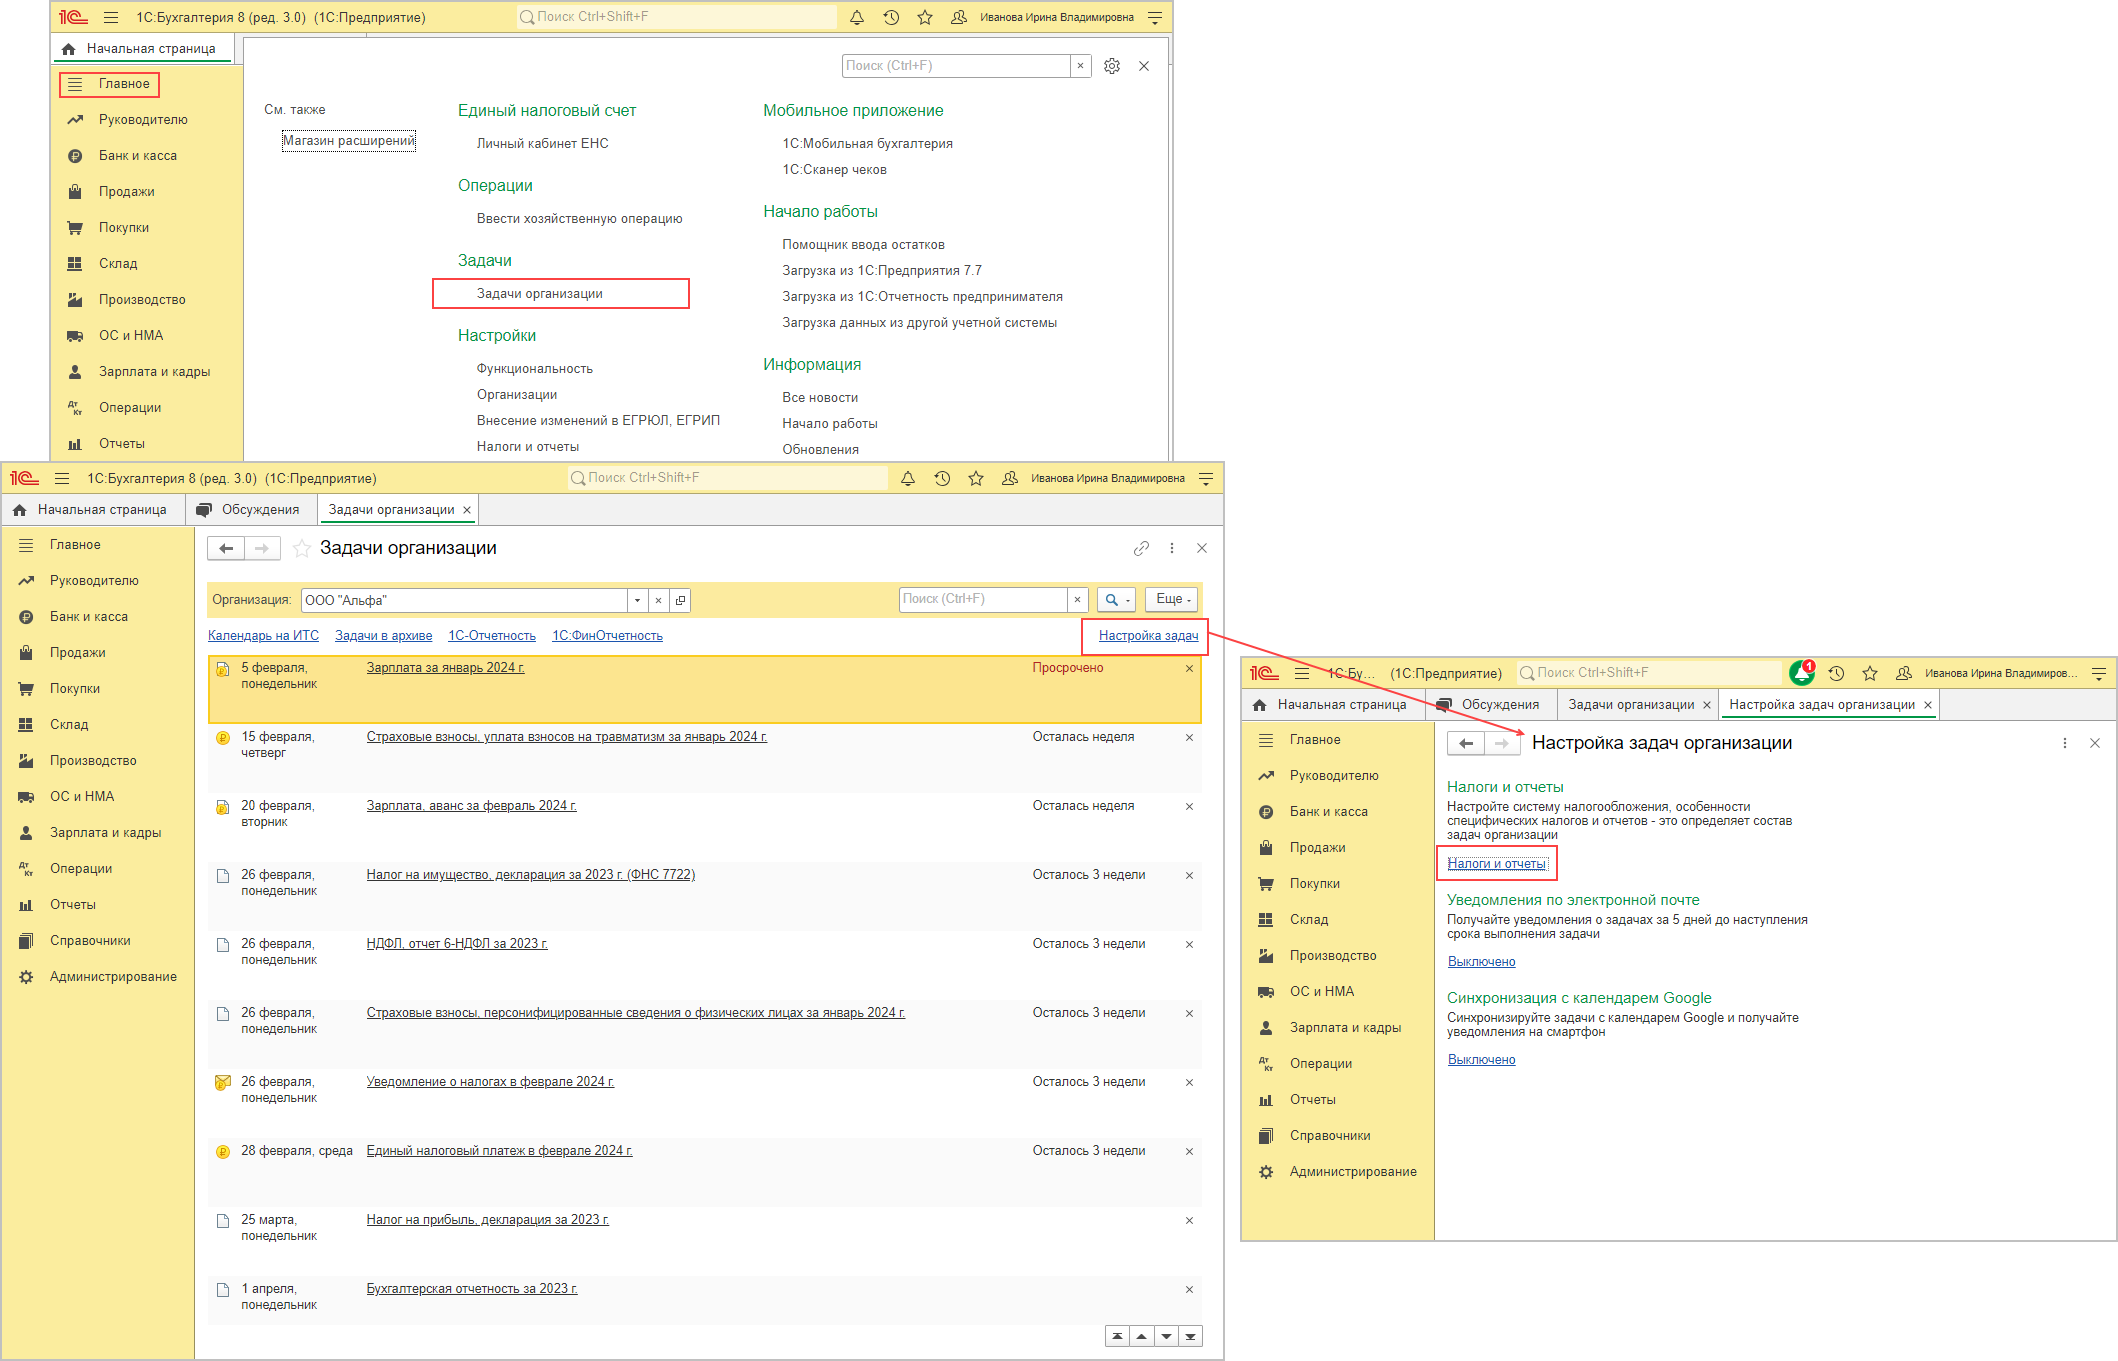
Task: Open three-dot menu in Задачи организации form
Action: [x=1172, y=548]
